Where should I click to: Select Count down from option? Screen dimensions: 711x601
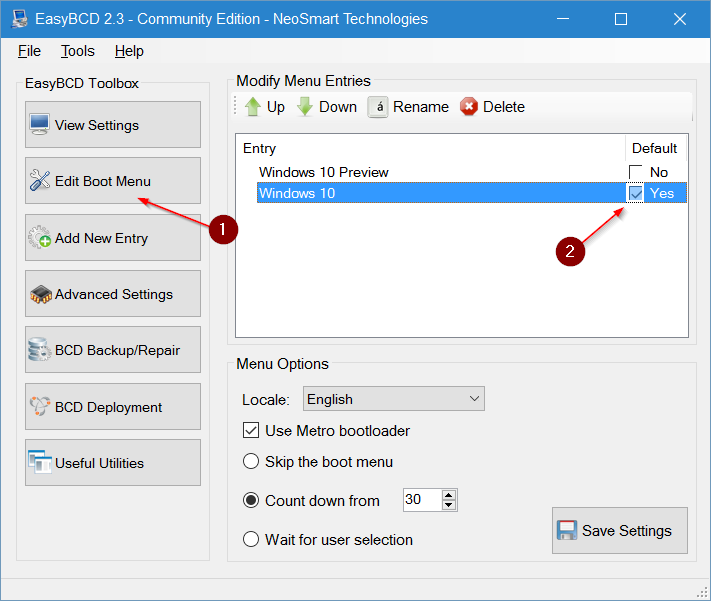(x=251, y=500)
